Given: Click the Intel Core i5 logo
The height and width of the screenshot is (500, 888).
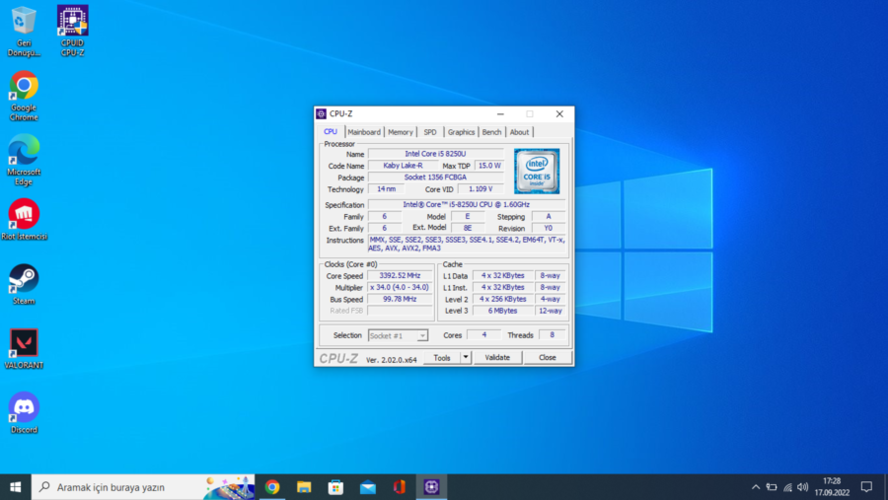Looking at the screenshot, I should [x=537, y=171].
